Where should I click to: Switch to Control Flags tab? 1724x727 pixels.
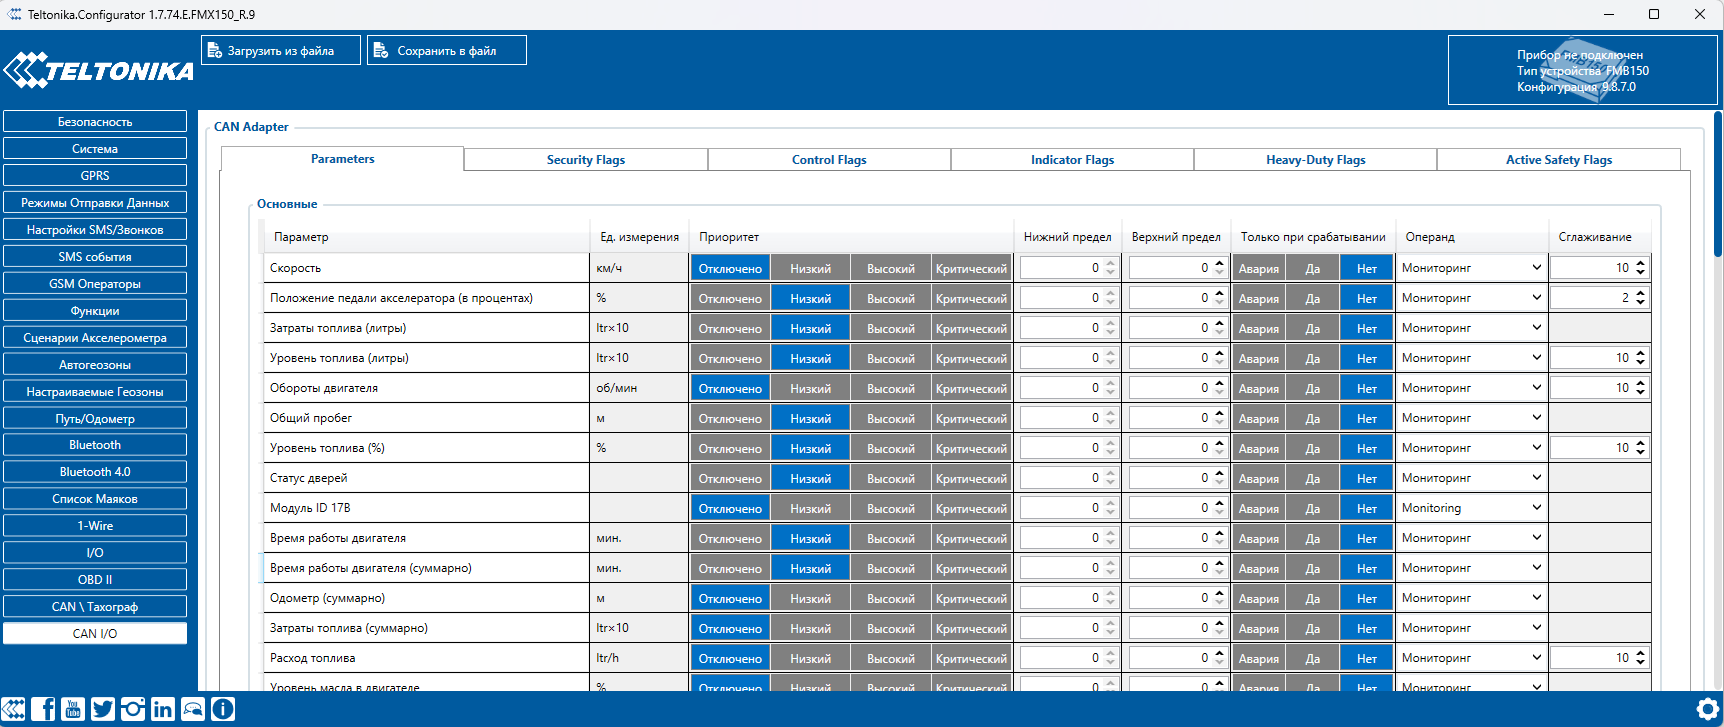point(829,160)
